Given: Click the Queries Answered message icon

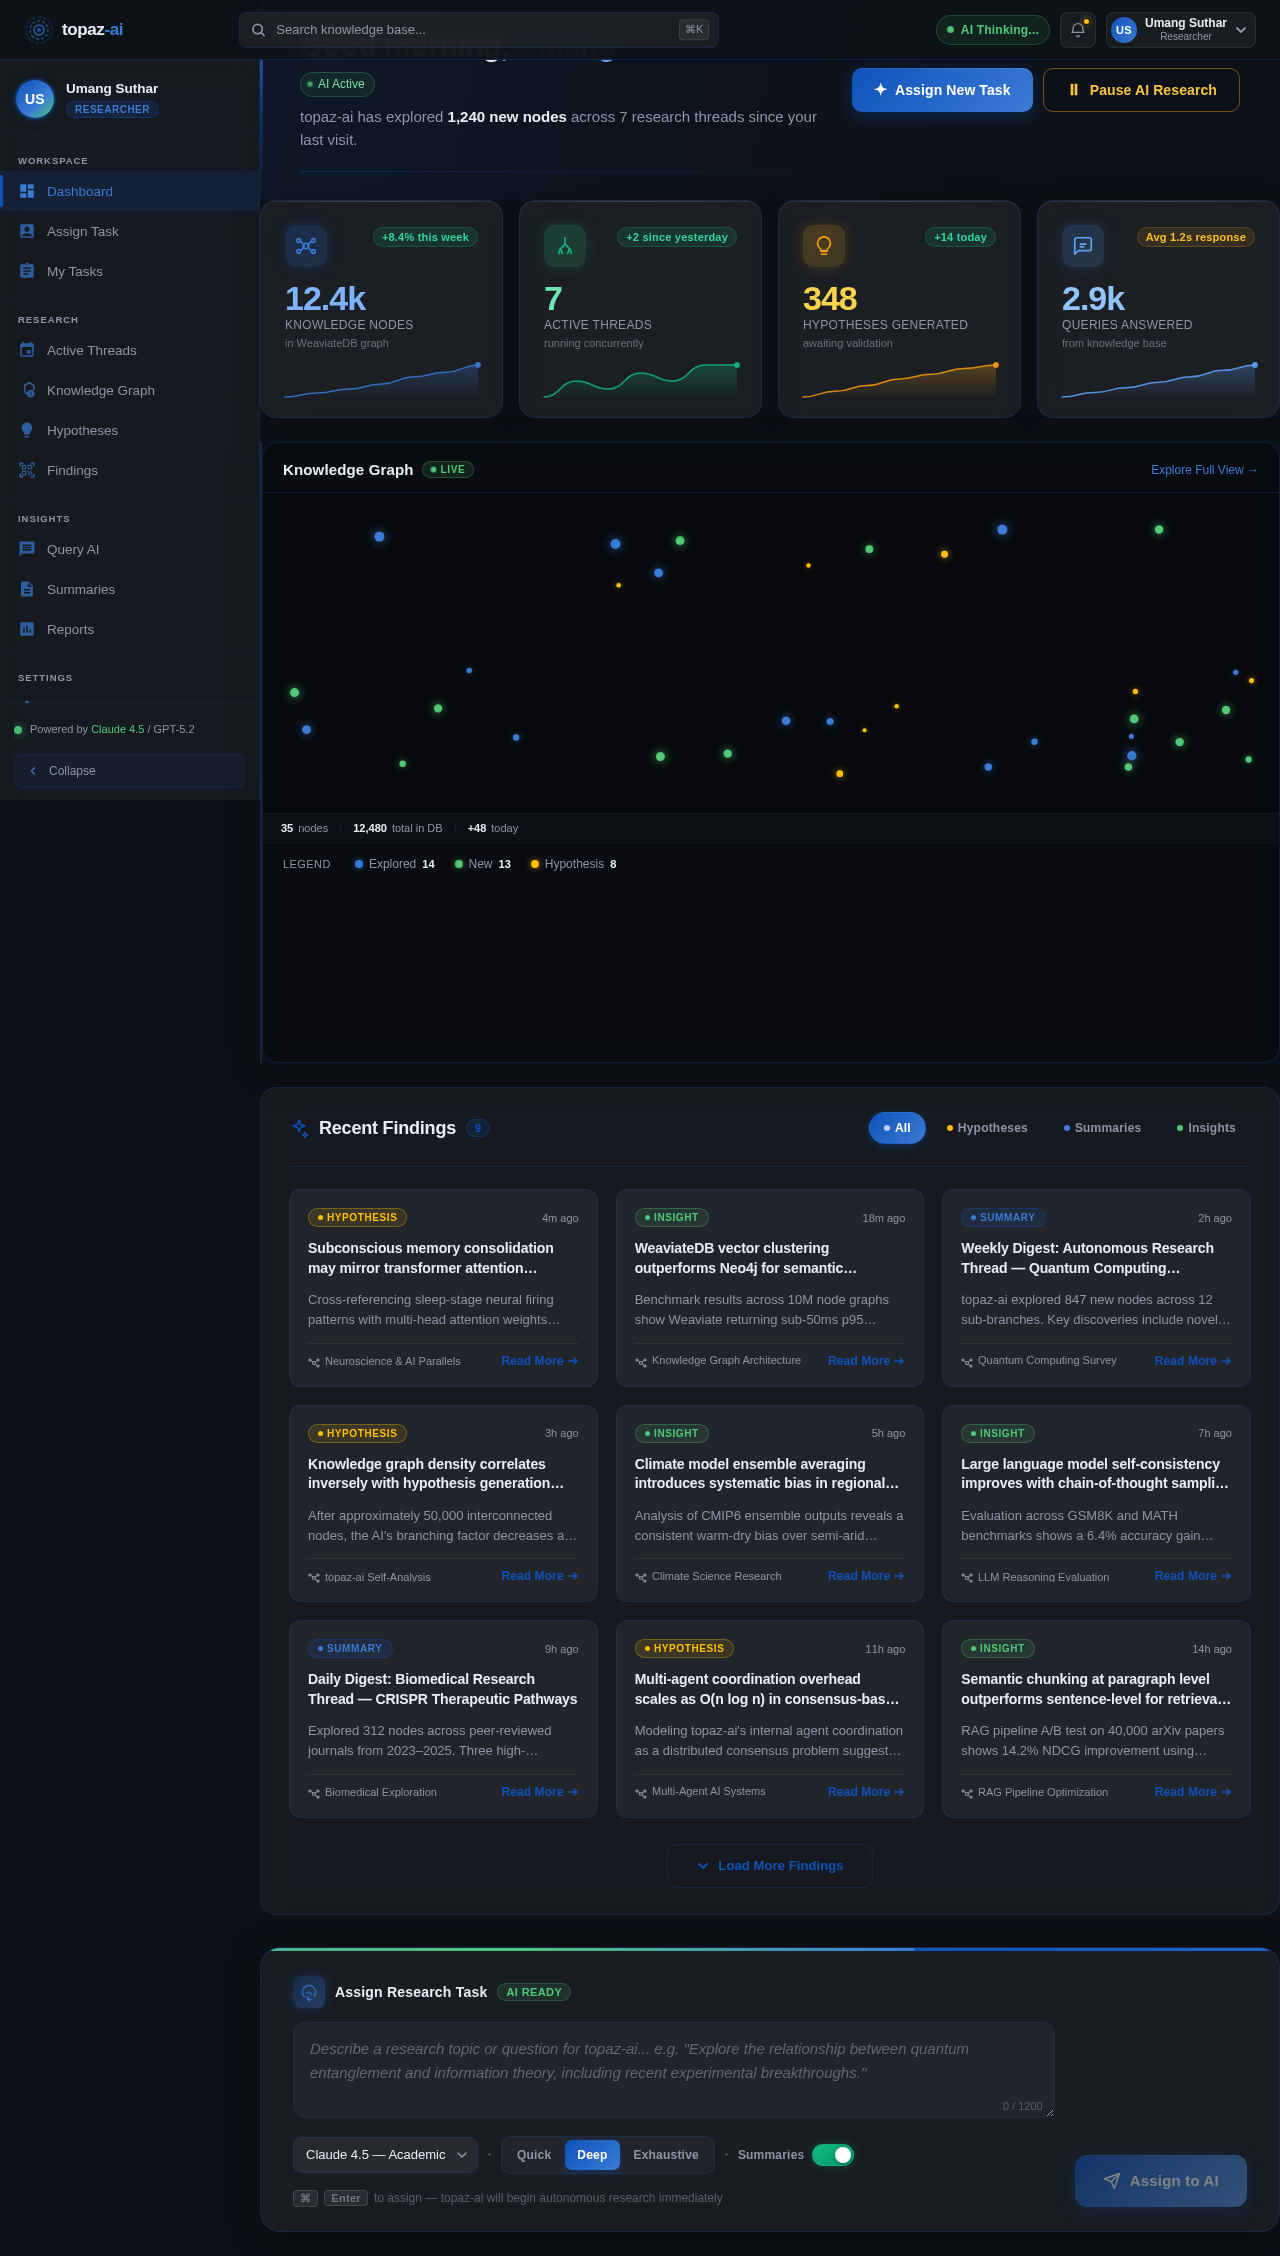Looking at the screenshot, I should coord(1083,246).
